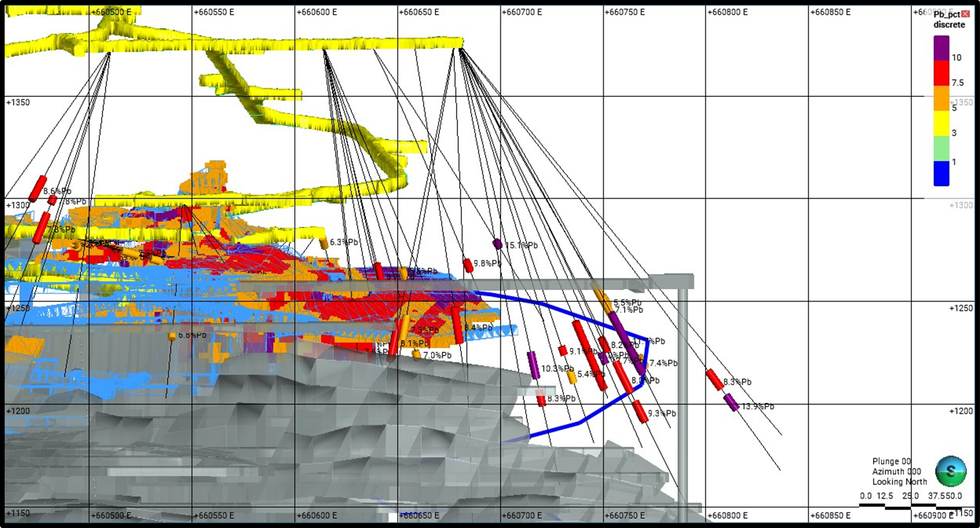Select the orange 7.0%Pb interval marker
The image size is (980, 528).
point(416,355)
